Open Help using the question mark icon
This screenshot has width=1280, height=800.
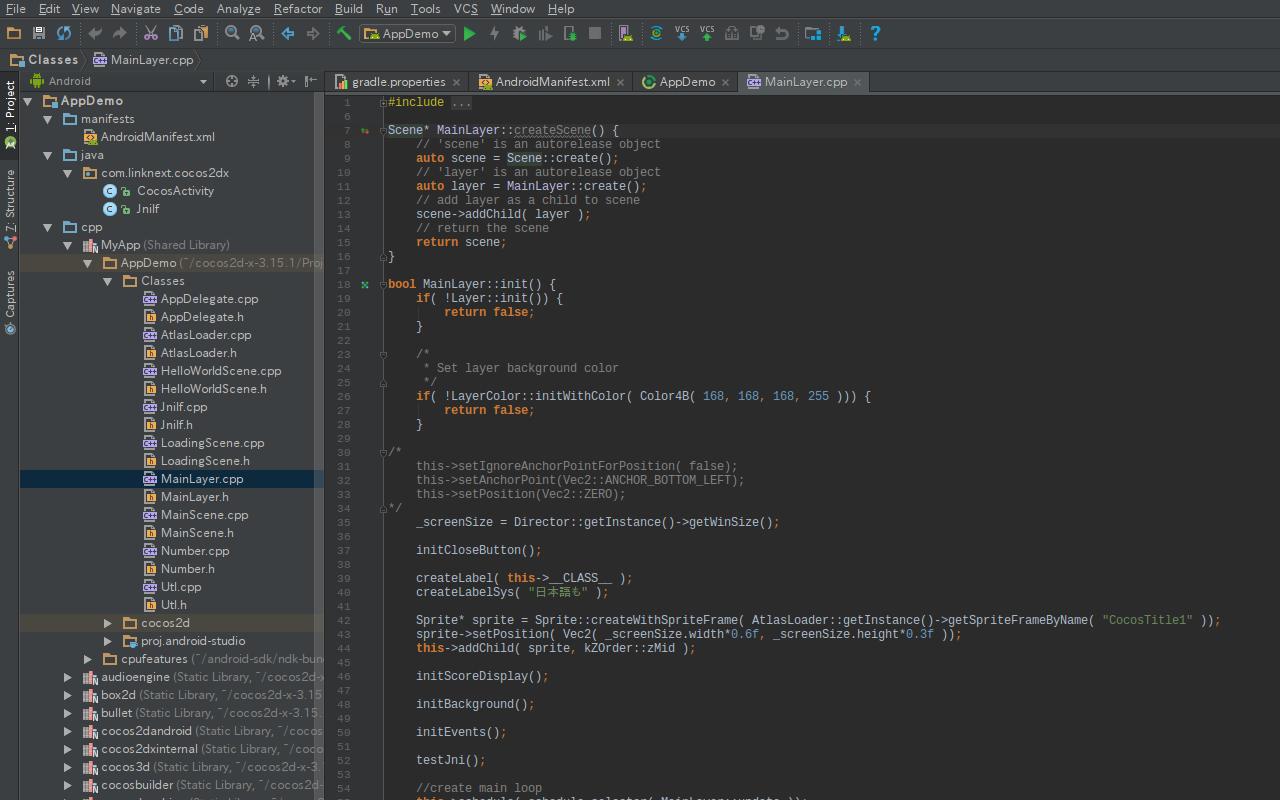point(874,33)
